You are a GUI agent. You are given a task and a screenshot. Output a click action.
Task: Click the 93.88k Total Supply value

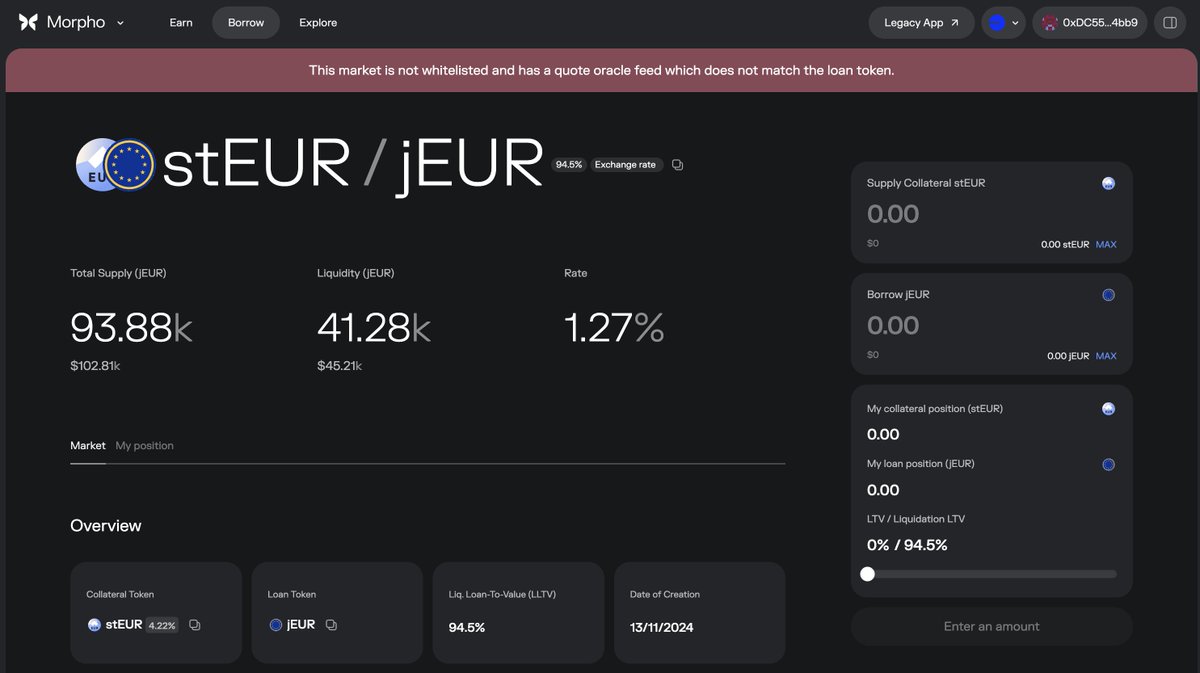[131, 328]
